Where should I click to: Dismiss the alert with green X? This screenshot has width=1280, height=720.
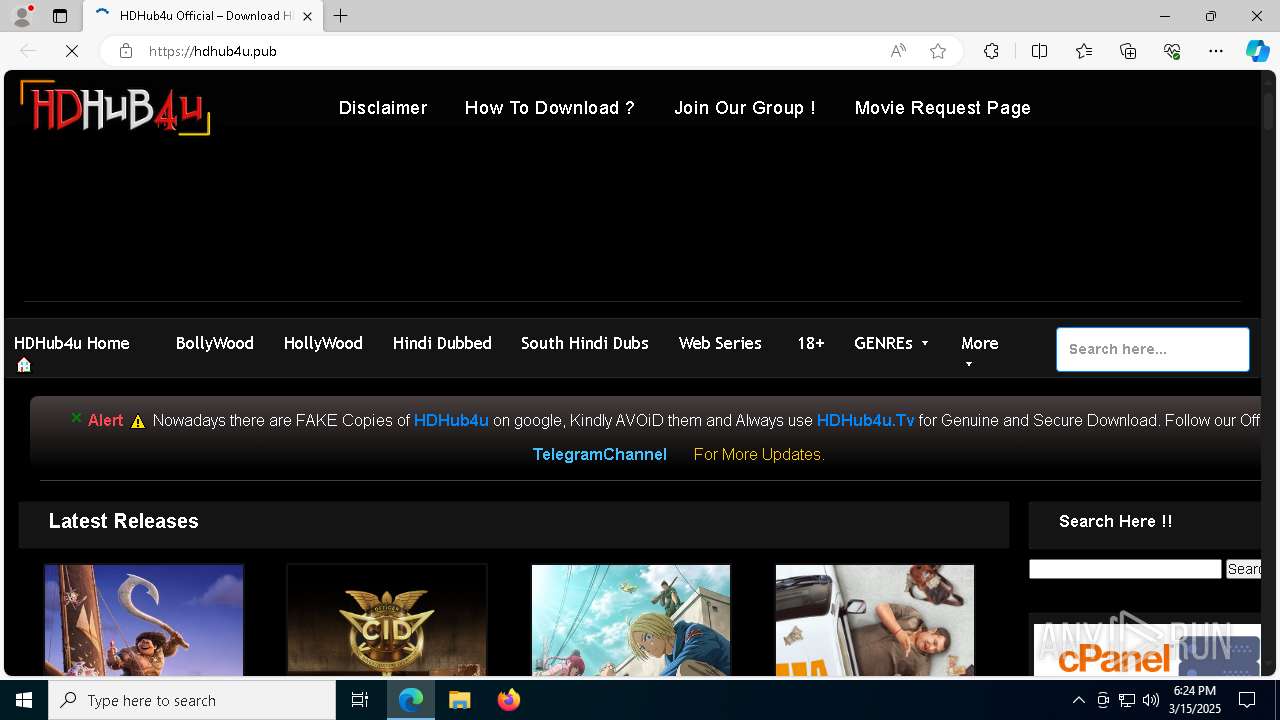[x=76, y=418]
